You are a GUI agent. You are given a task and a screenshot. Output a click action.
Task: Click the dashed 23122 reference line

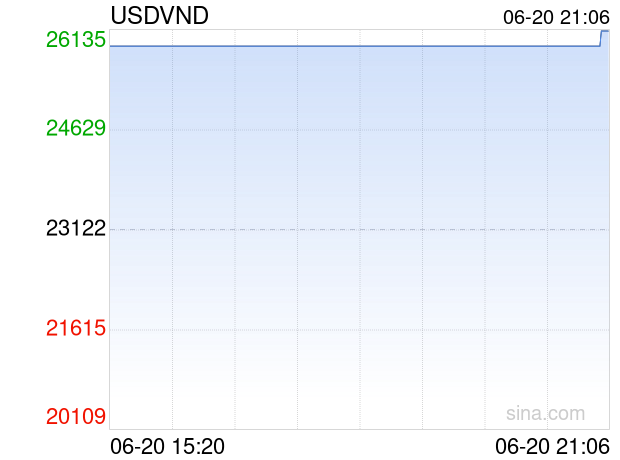[359, 229]
